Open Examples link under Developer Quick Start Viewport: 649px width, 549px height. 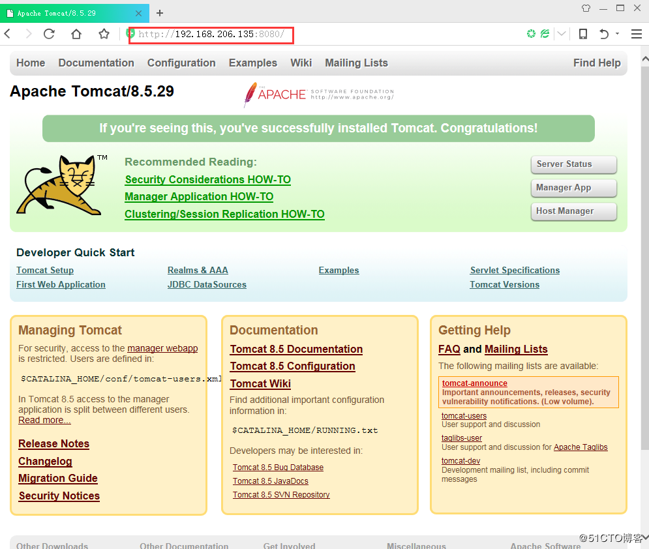pos(339,270)
